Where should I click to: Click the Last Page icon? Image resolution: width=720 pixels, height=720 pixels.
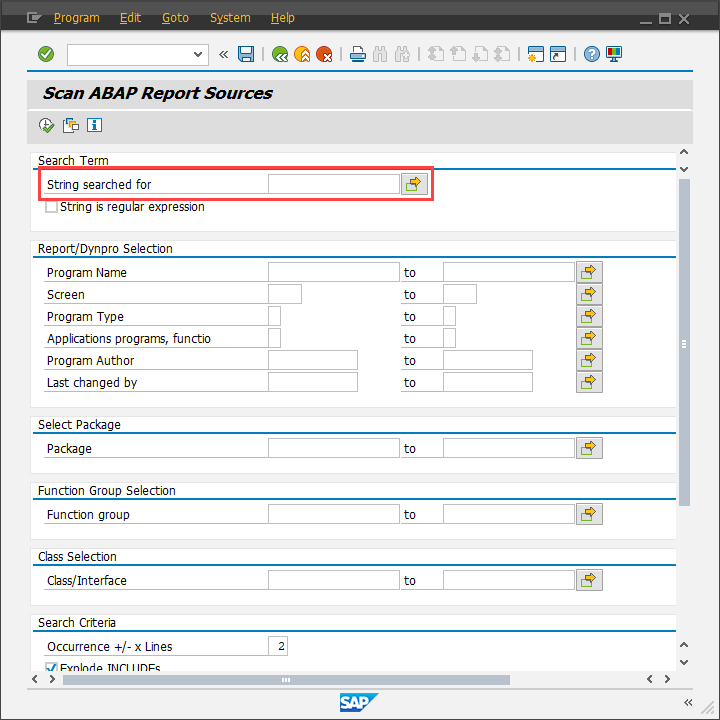[x=502, y=54]
